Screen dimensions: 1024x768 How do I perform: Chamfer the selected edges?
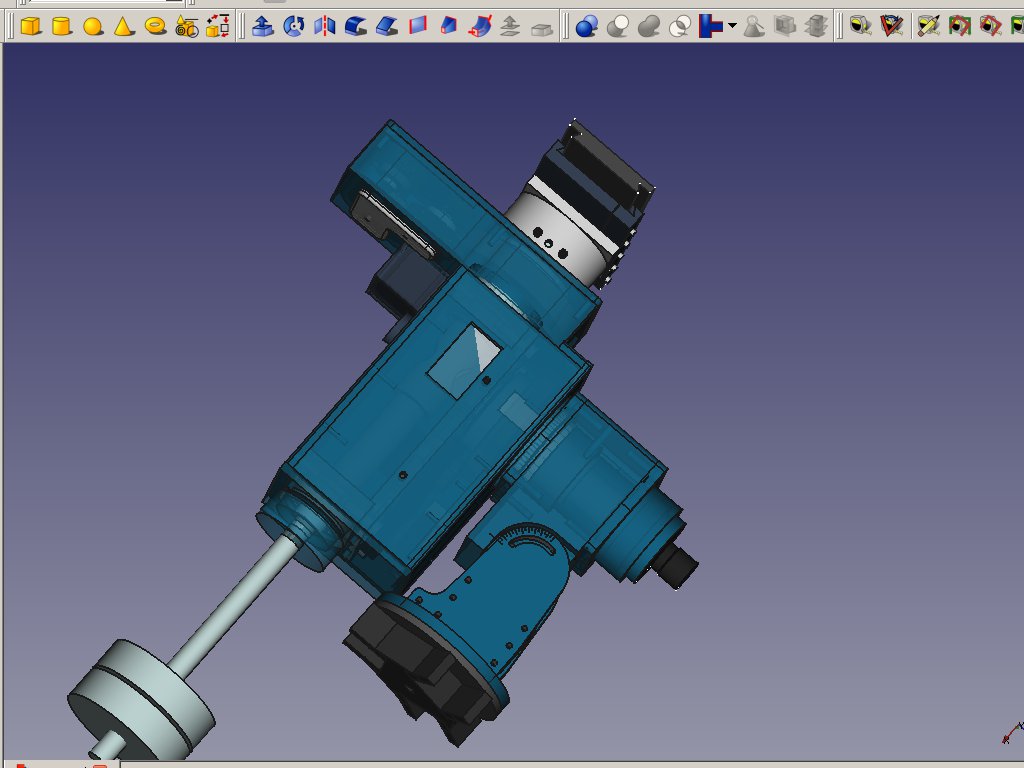point(387,26)
